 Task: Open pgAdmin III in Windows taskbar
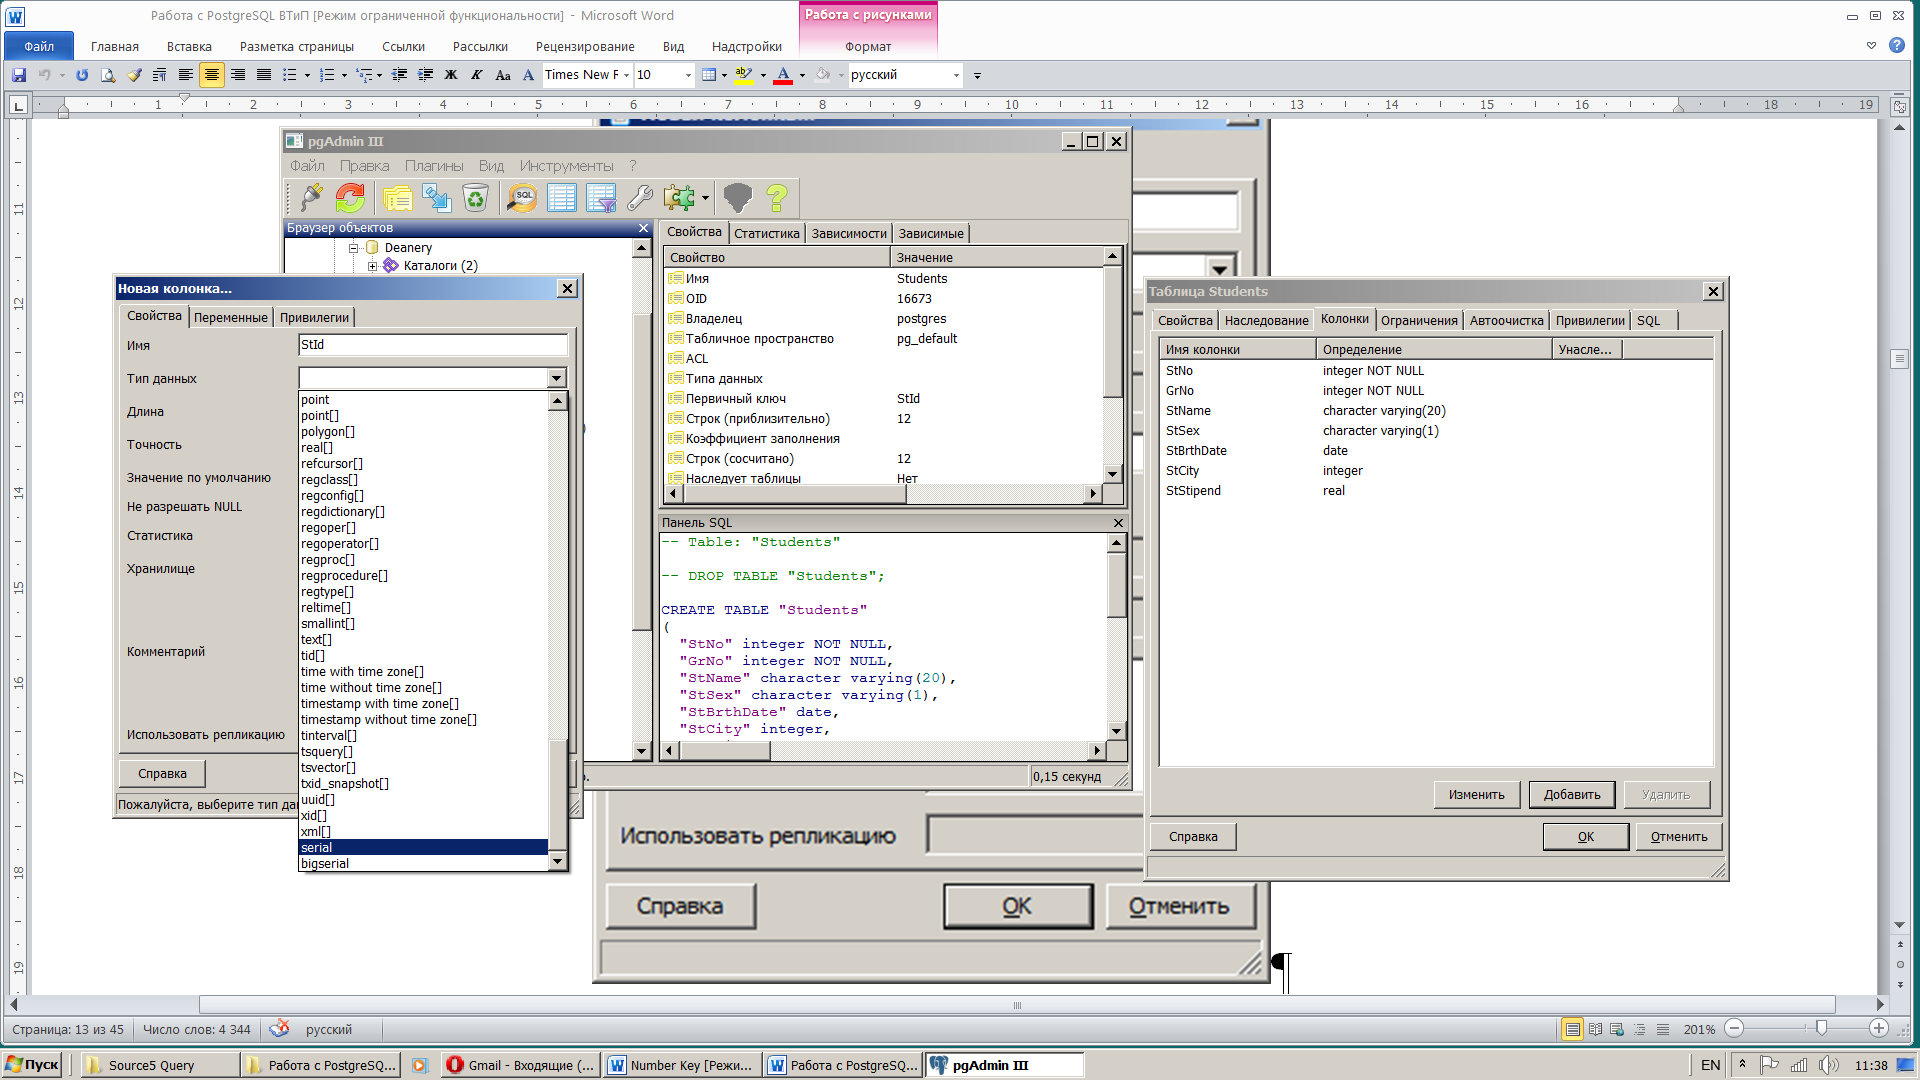tap(1004, 1065)
